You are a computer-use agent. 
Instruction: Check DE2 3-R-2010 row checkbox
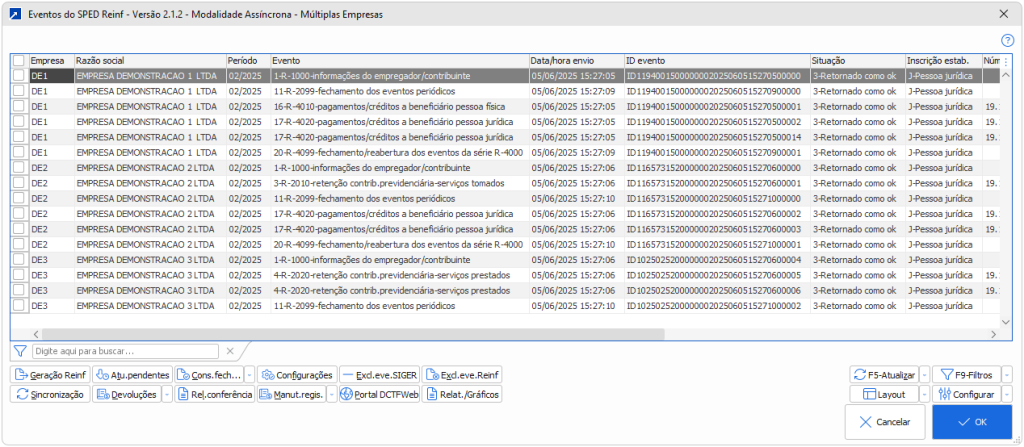pos(19,183)
